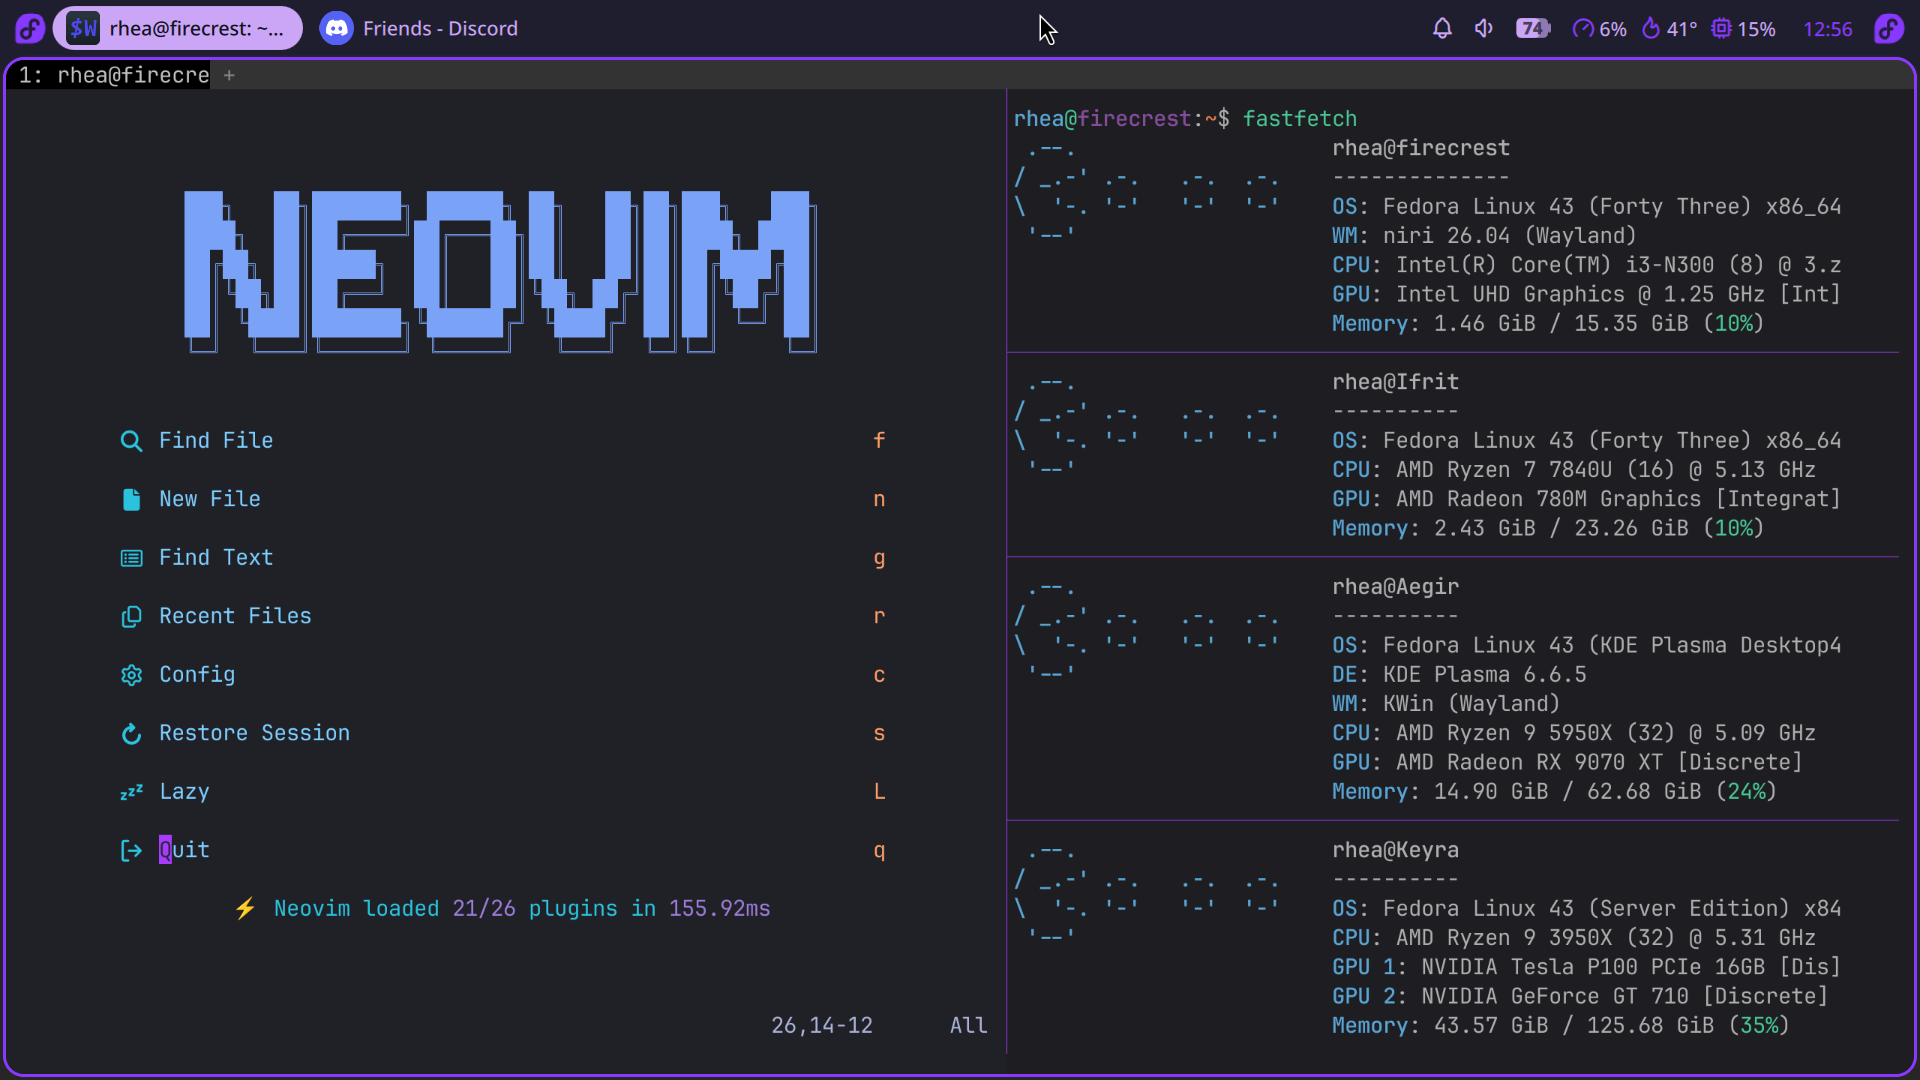Click the gear icon beside Config
Screen dimensions: 1920x1080
[131, 675]
